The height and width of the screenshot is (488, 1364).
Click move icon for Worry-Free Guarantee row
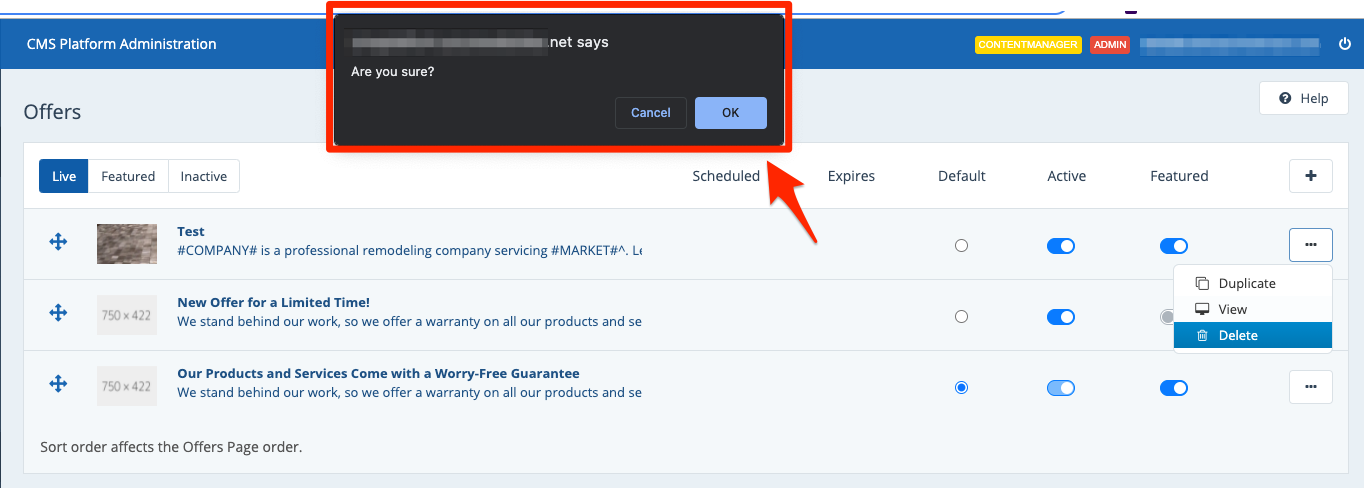coord(58,384)
